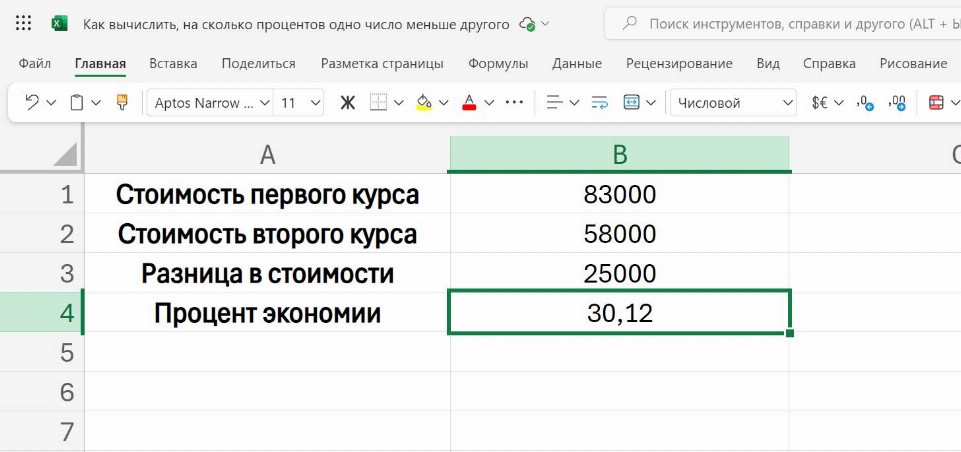
Task: Open the app launcher grid icon
Action: pyautogui.click(x=24, y=24)
